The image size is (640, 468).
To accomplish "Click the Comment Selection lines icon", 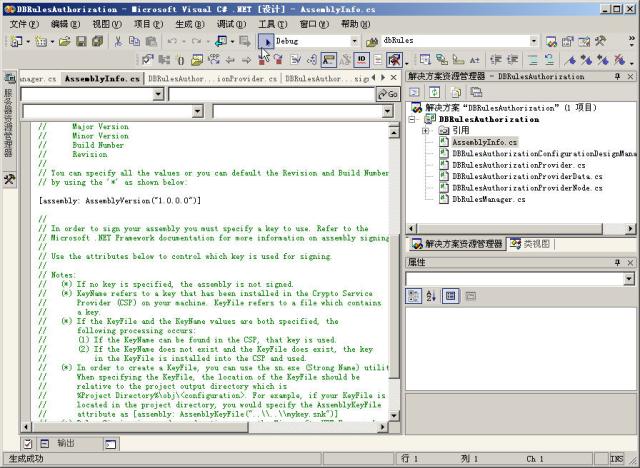I will coord(533,60).
